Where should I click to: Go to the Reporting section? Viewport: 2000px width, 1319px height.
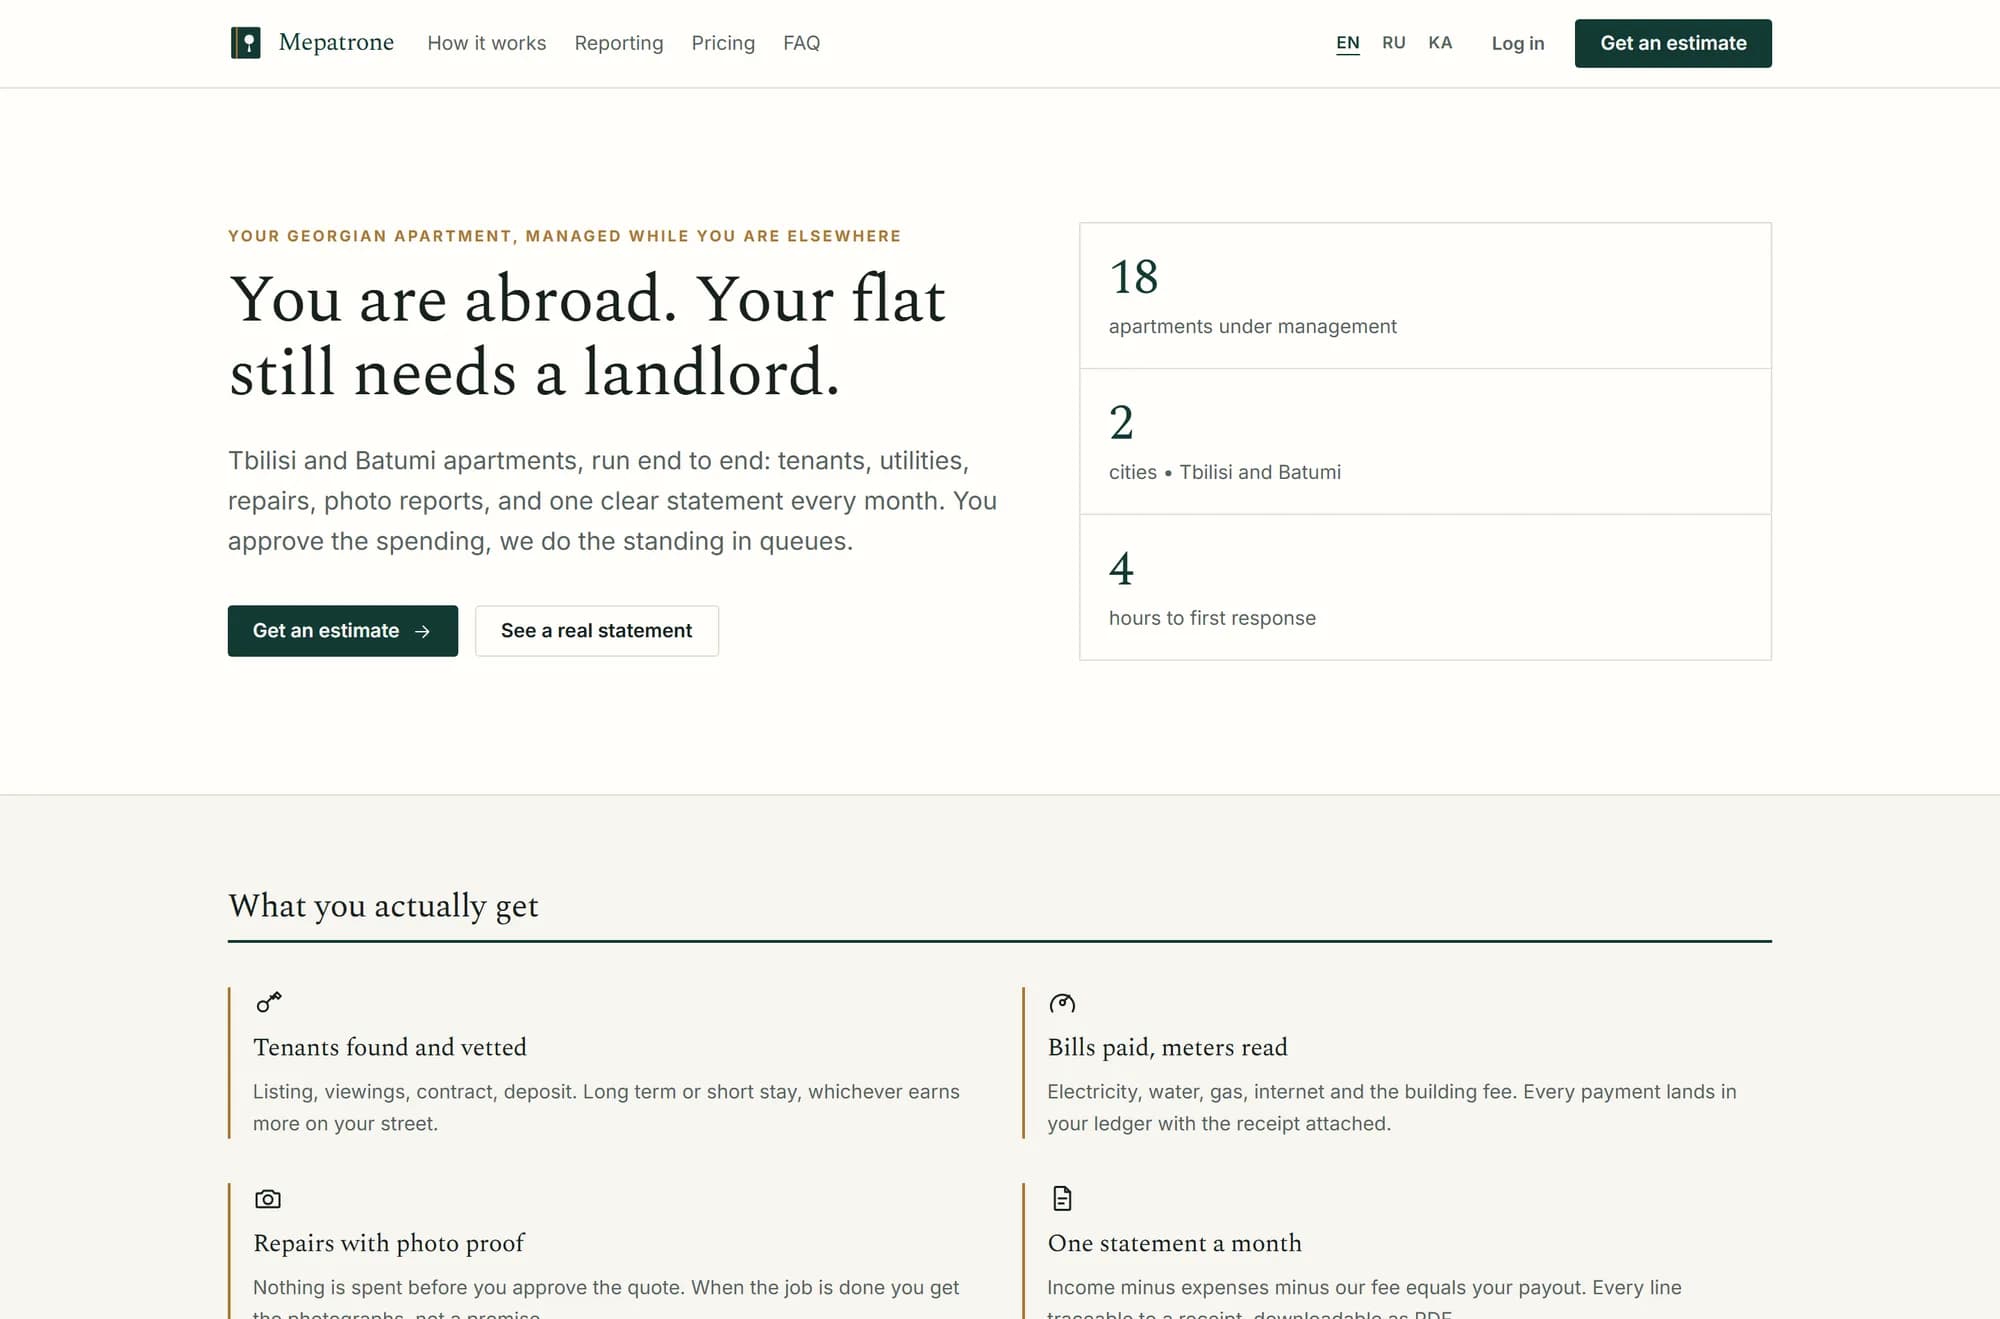point(619,43)
